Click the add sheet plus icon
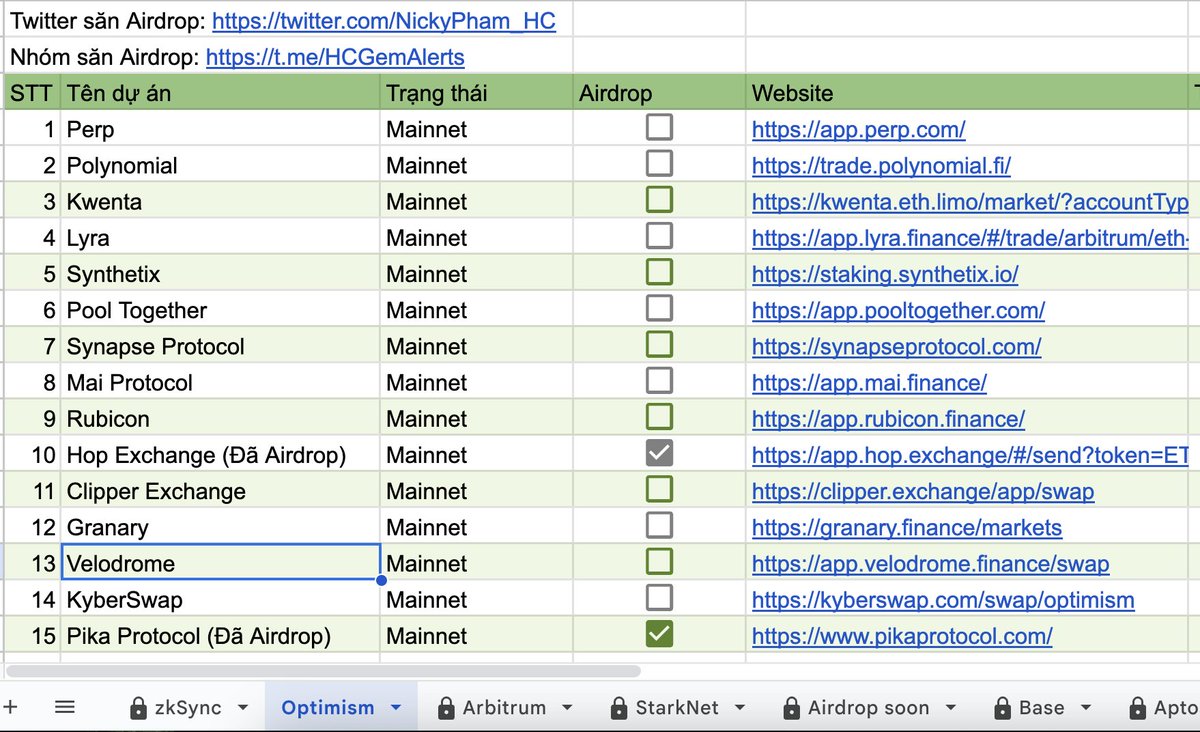This screenshot has width=1200, height=732. 10,706
